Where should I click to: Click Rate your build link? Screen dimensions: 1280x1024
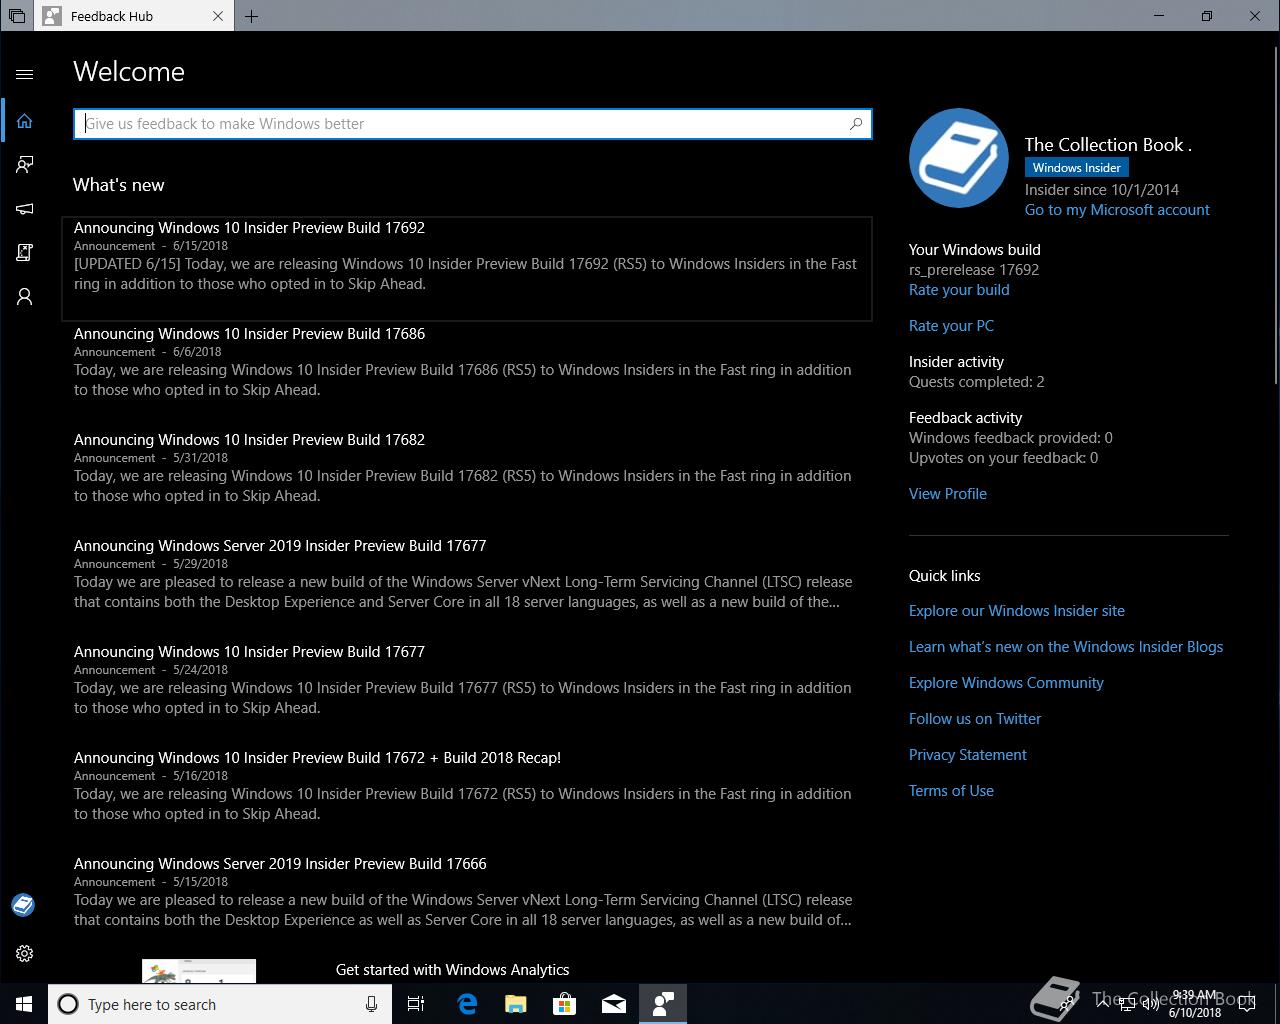(959, 290)
